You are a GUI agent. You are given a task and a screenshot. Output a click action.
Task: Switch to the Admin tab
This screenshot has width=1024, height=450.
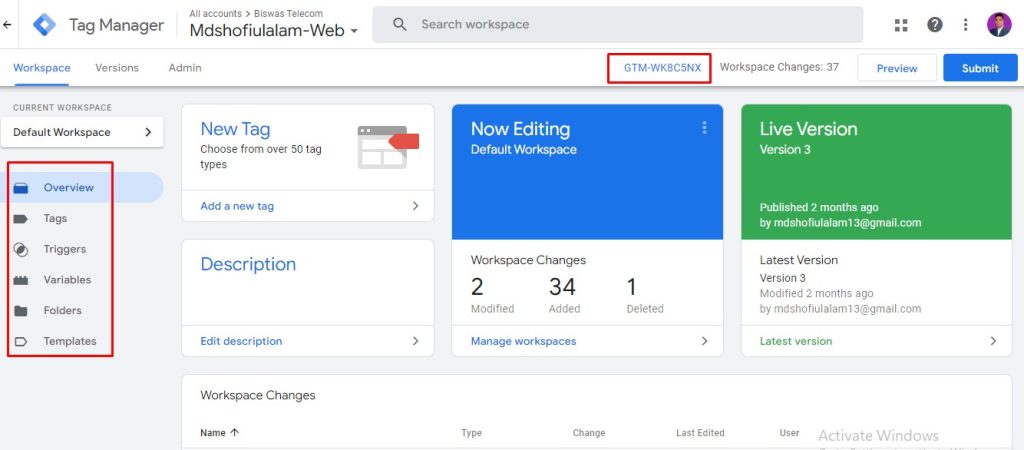click(184, 68)
